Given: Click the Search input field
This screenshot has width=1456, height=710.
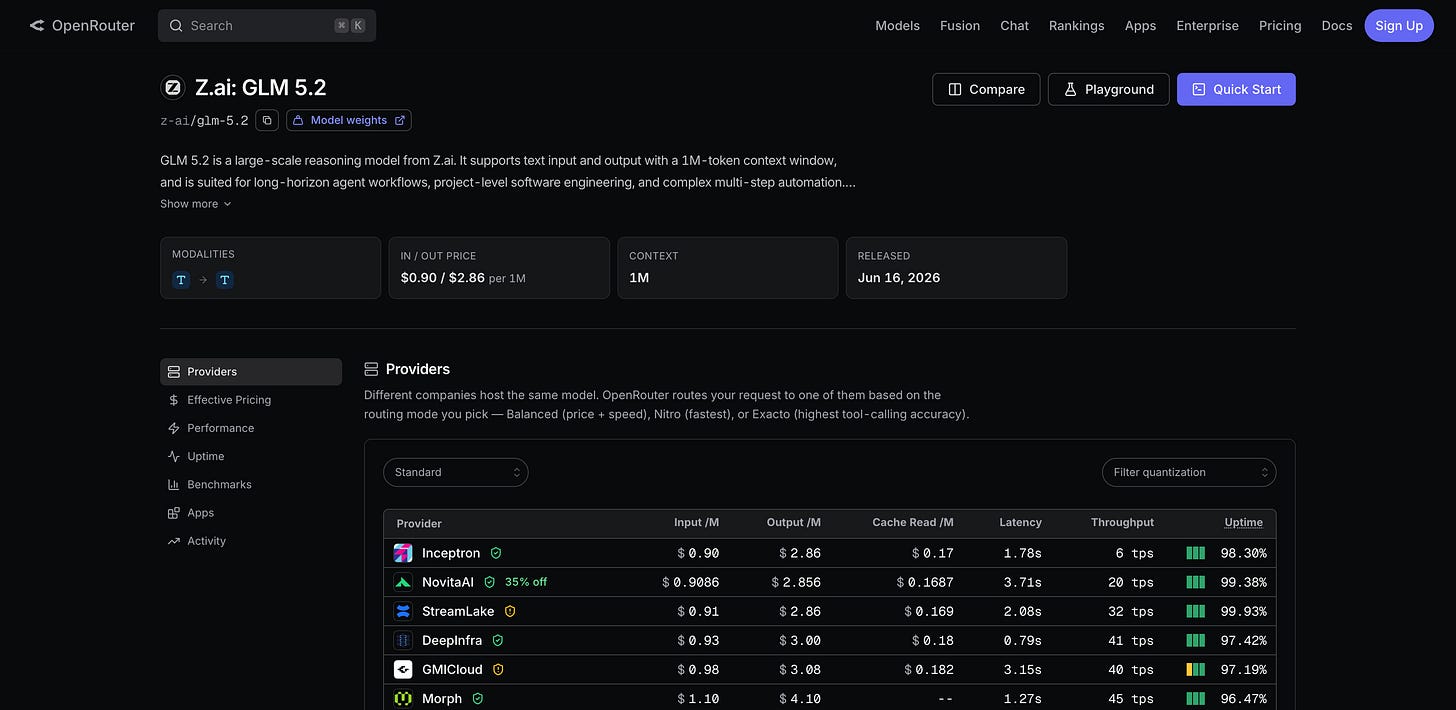Looking at the screenshot, I should click(x=267, y=26).
